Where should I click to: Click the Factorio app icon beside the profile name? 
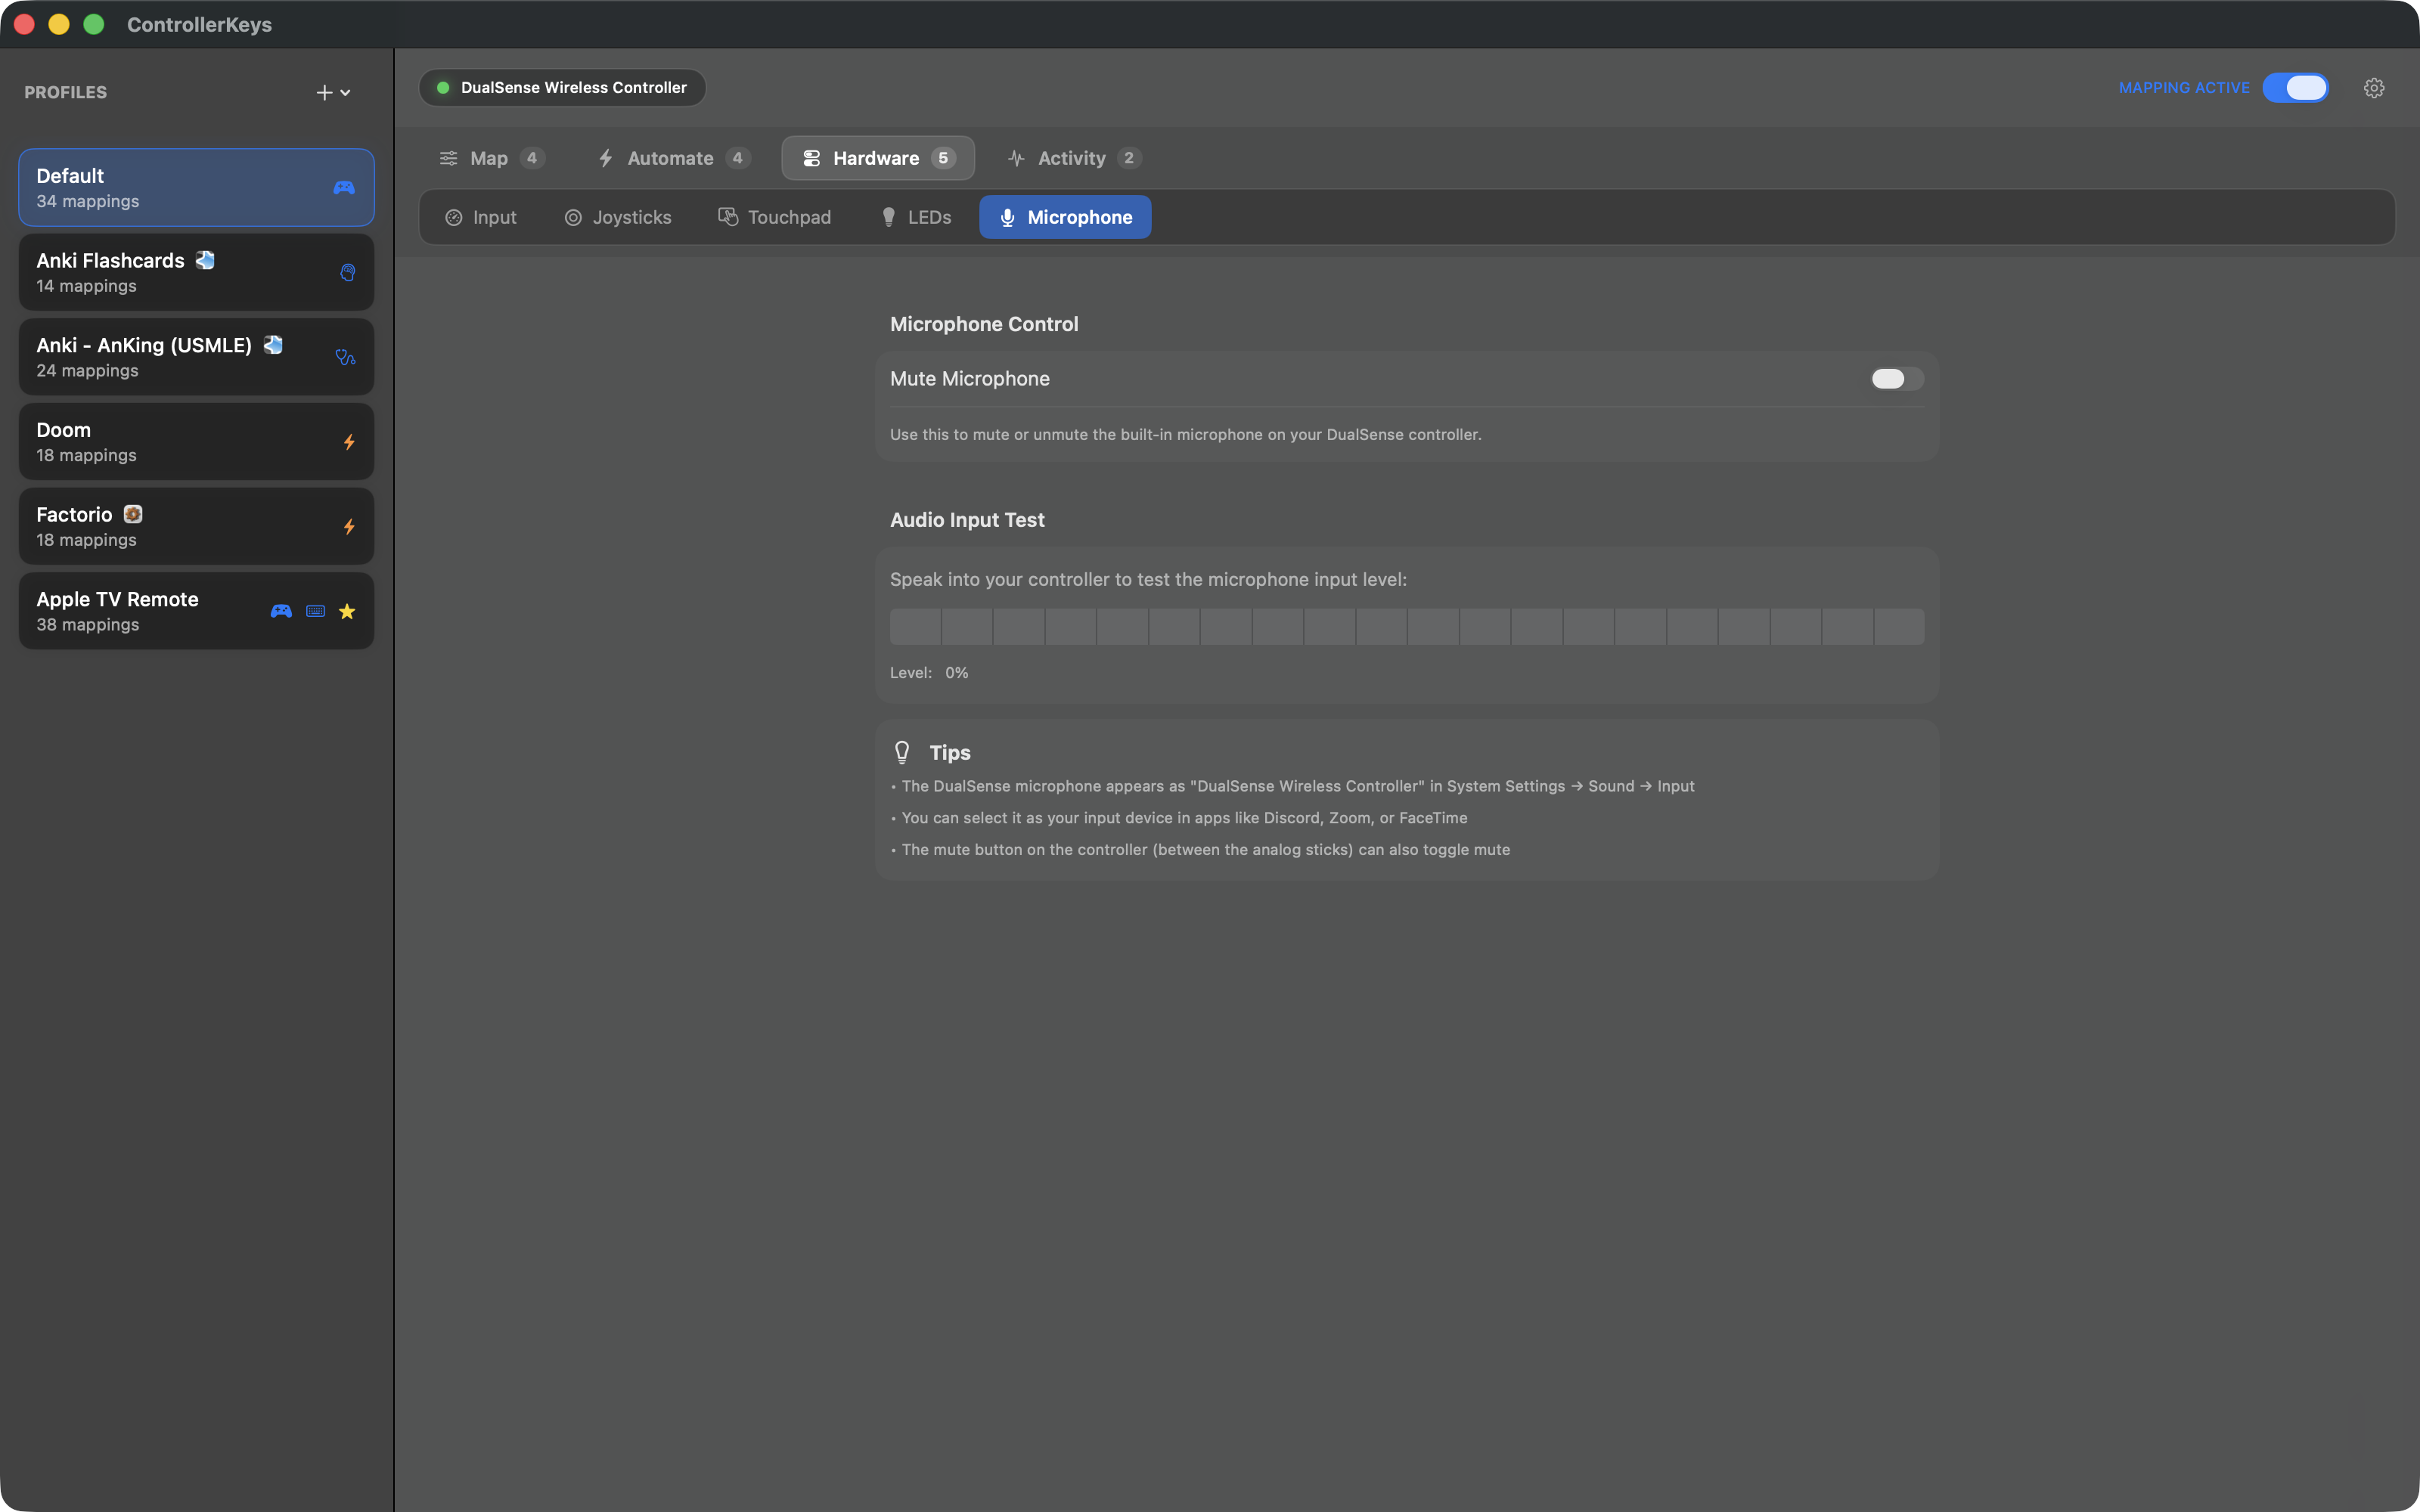[133, 514]
